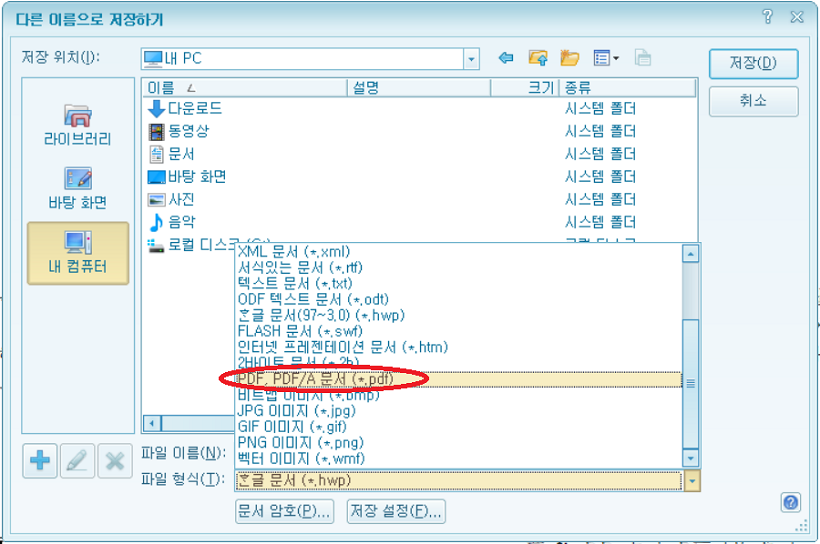820x544 pixels.
Task: Click the 취소 button
Action: pos(753,101)
